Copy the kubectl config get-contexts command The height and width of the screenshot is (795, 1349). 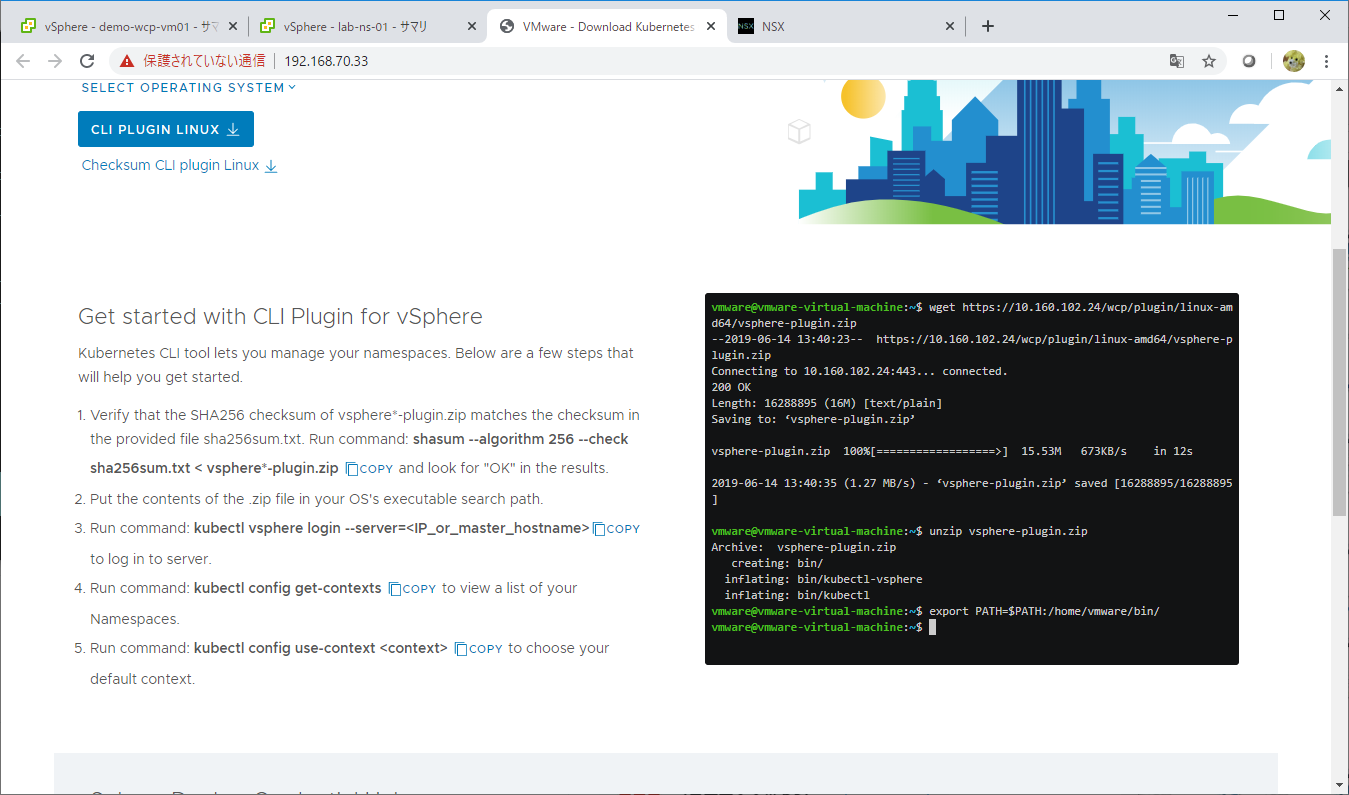coord(412,589)
